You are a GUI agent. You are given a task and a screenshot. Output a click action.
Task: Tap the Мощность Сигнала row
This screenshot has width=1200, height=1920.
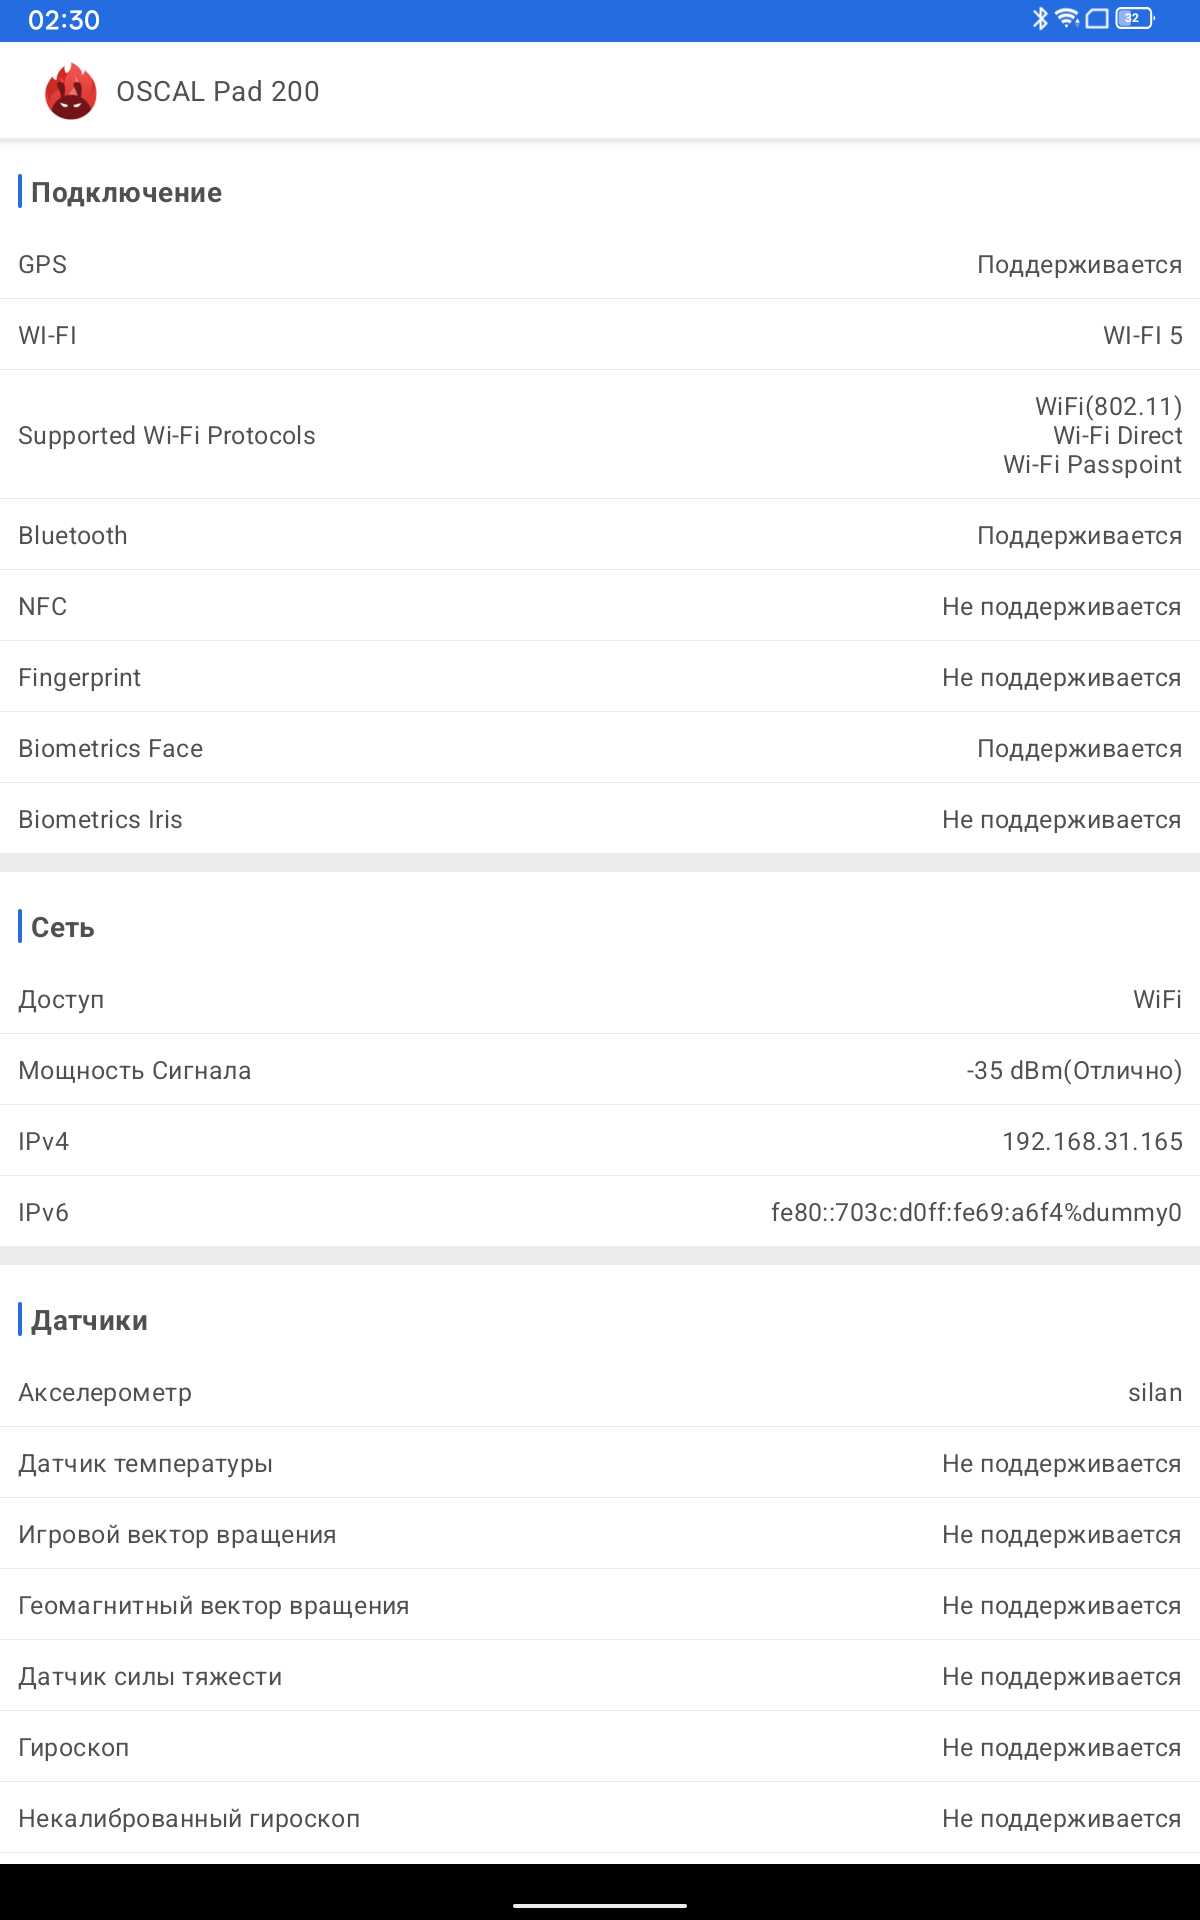(x=600, y=1070)
